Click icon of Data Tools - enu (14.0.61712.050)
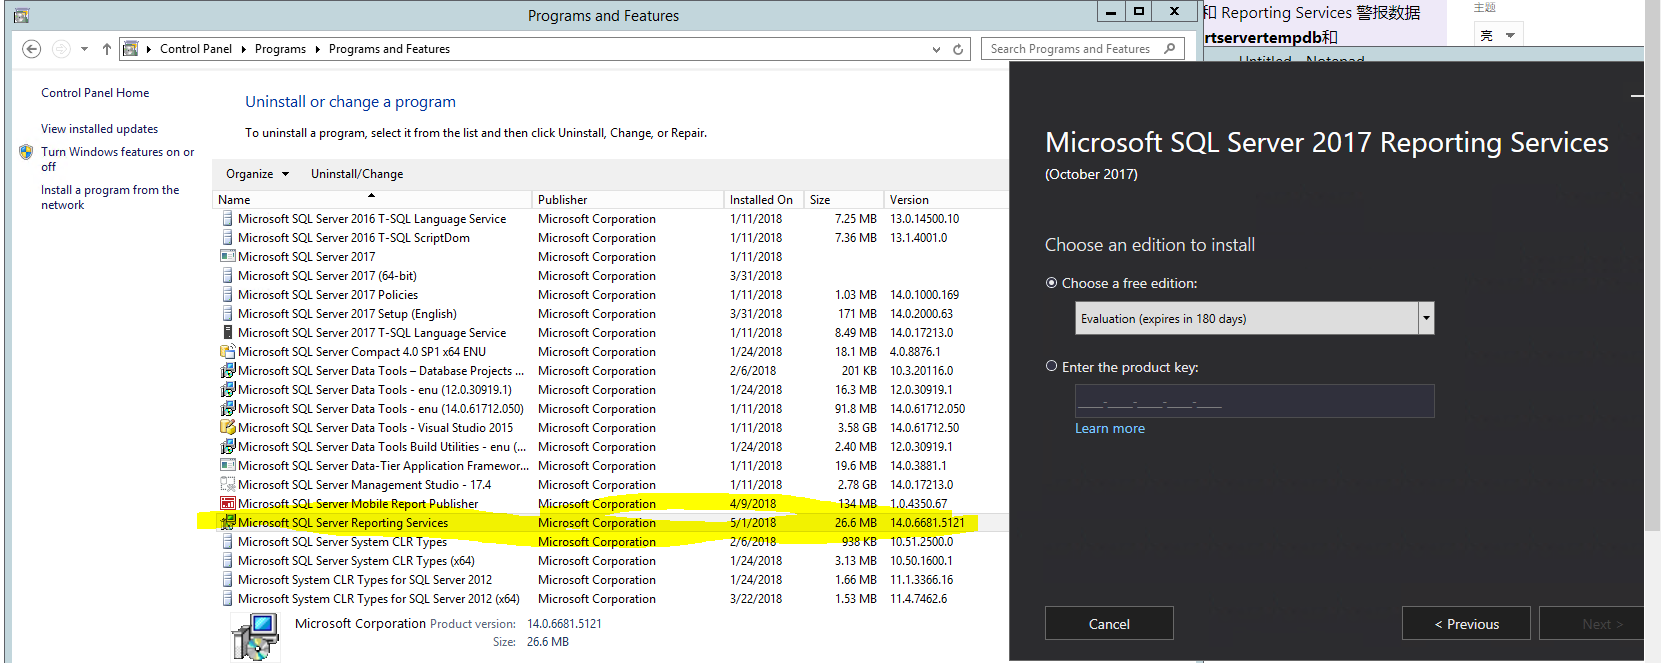Screen dimensions: 1661x663 click(228, 408)
